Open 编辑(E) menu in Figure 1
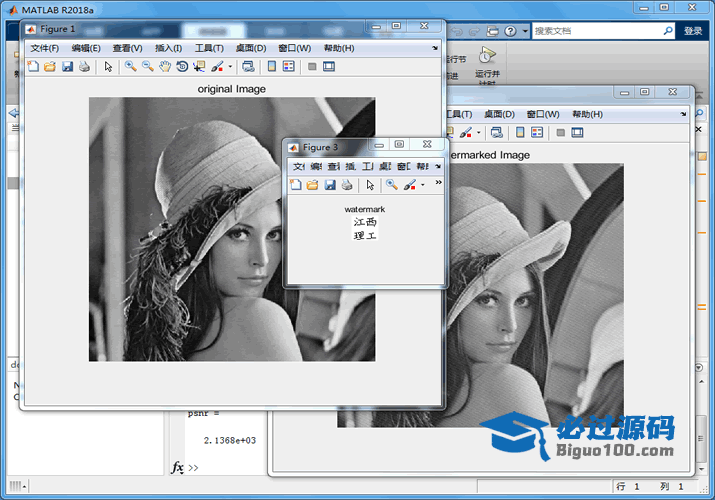715x500 pixels. [x=86, y=48]
